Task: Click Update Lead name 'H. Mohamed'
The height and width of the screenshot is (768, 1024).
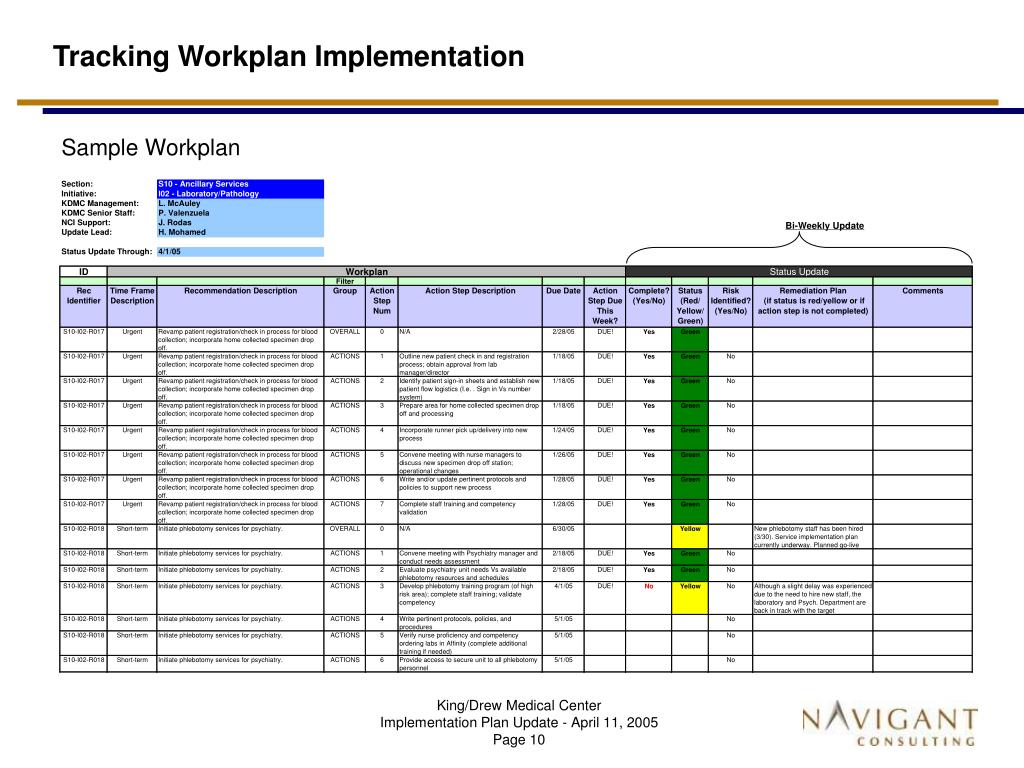Action: point(182,232)
